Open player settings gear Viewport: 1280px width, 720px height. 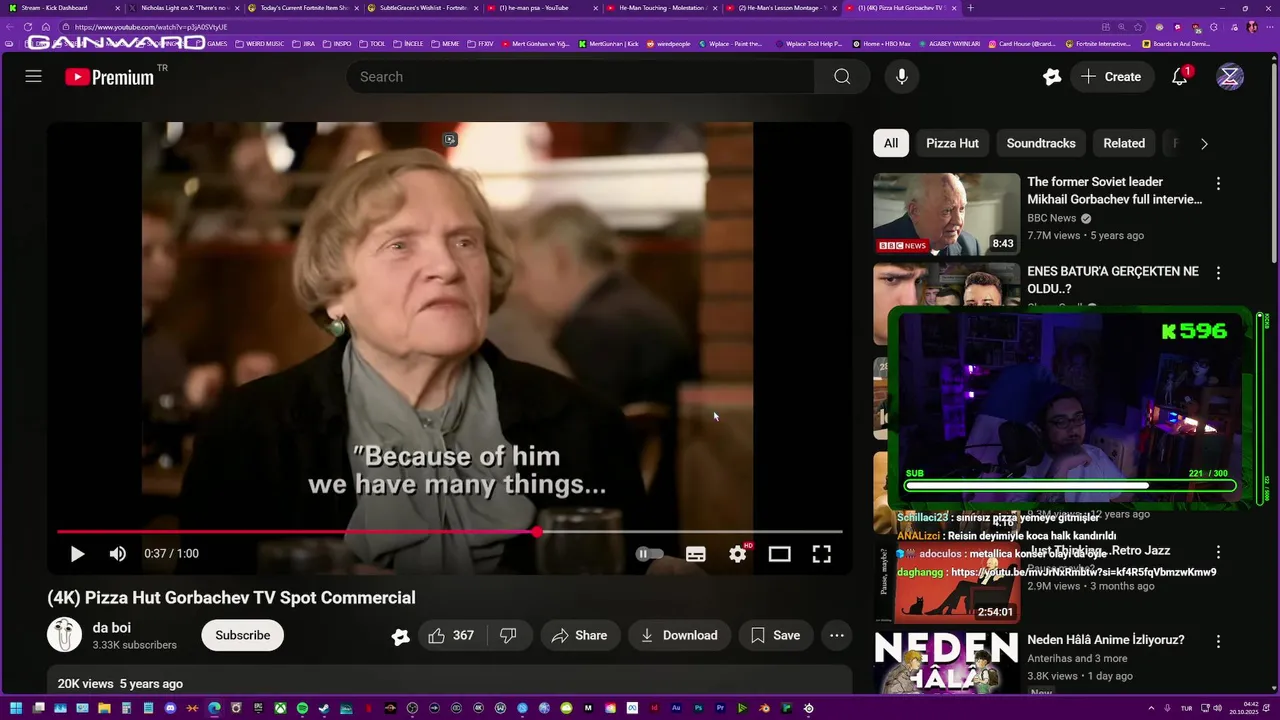coord(738,554)
